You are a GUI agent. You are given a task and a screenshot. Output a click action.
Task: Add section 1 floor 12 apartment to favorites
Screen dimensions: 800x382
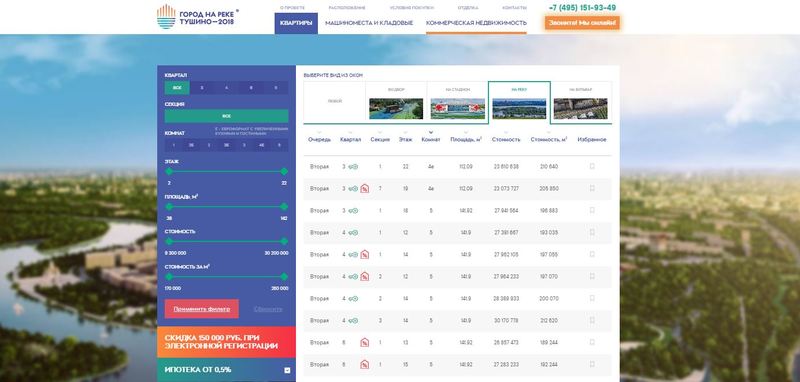click(592, 232)
